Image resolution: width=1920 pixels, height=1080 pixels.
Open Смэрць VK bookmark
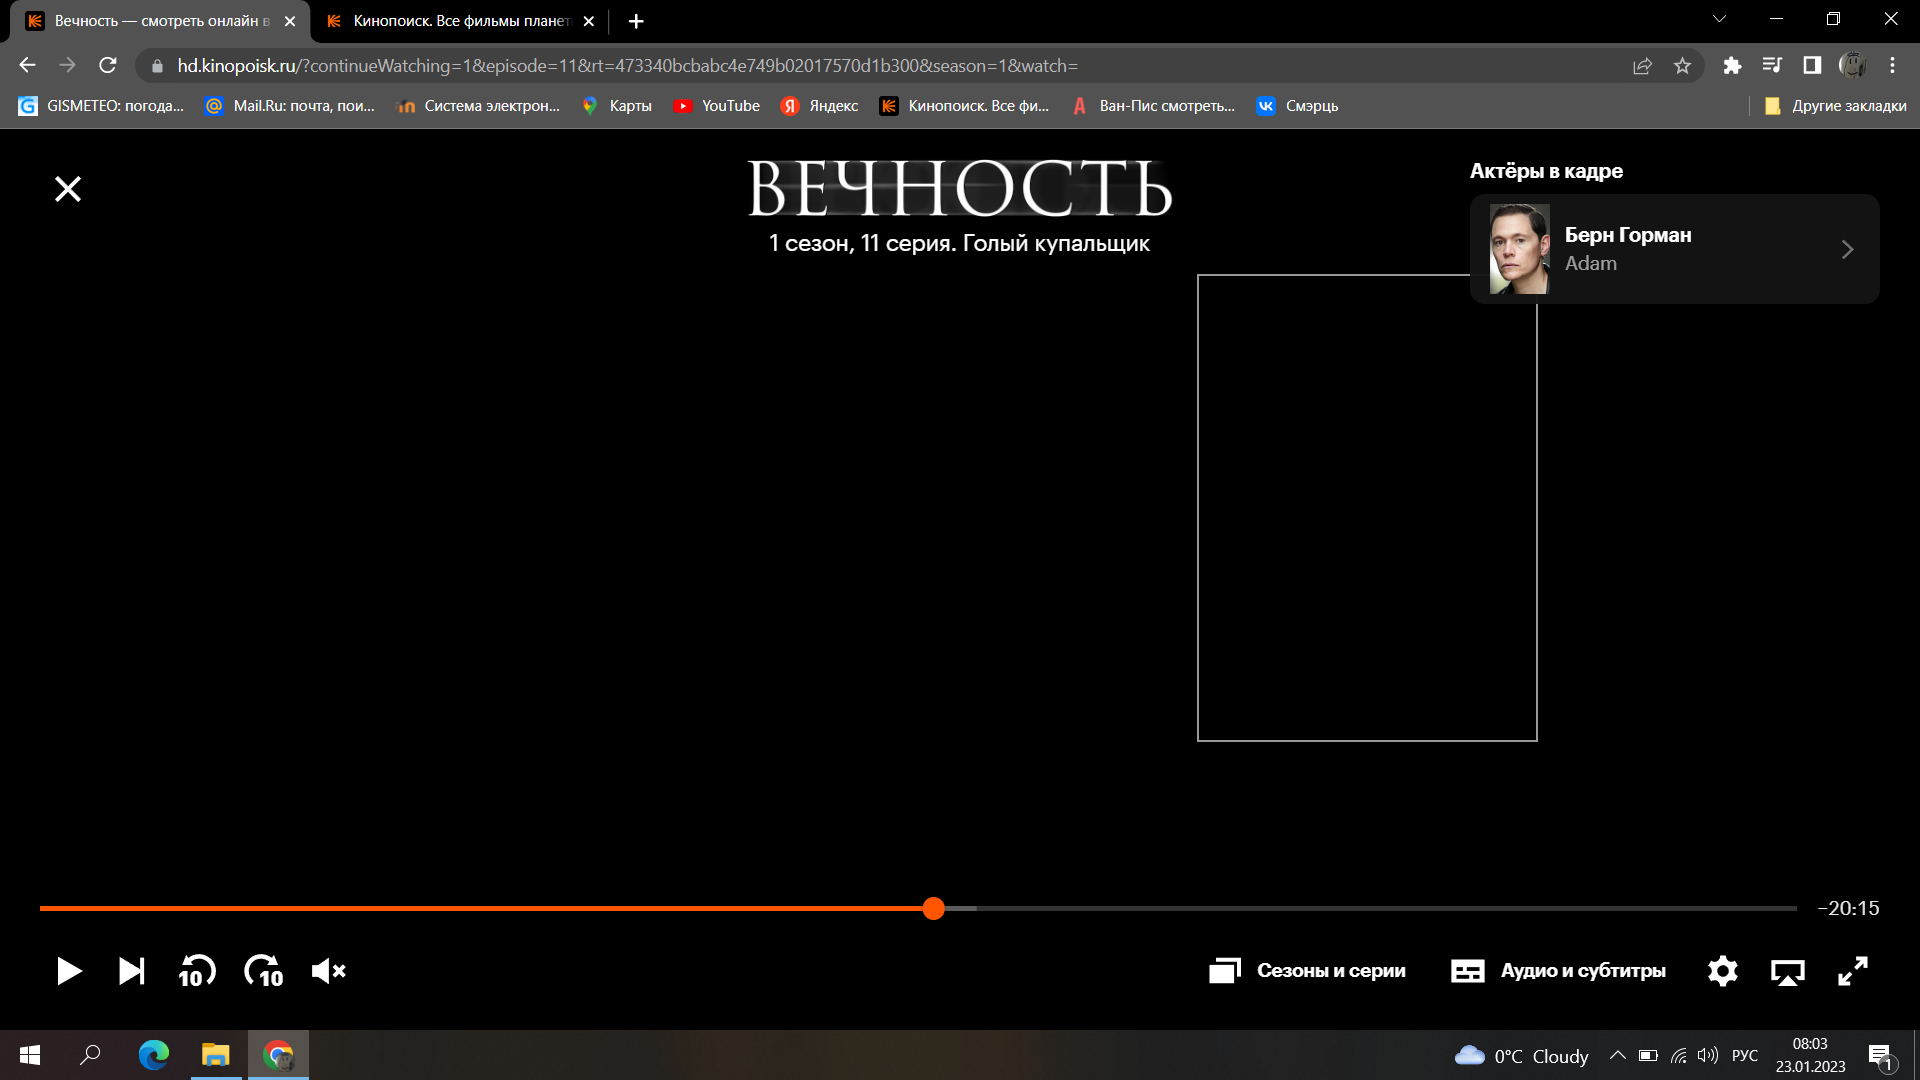click(1298, 106)
